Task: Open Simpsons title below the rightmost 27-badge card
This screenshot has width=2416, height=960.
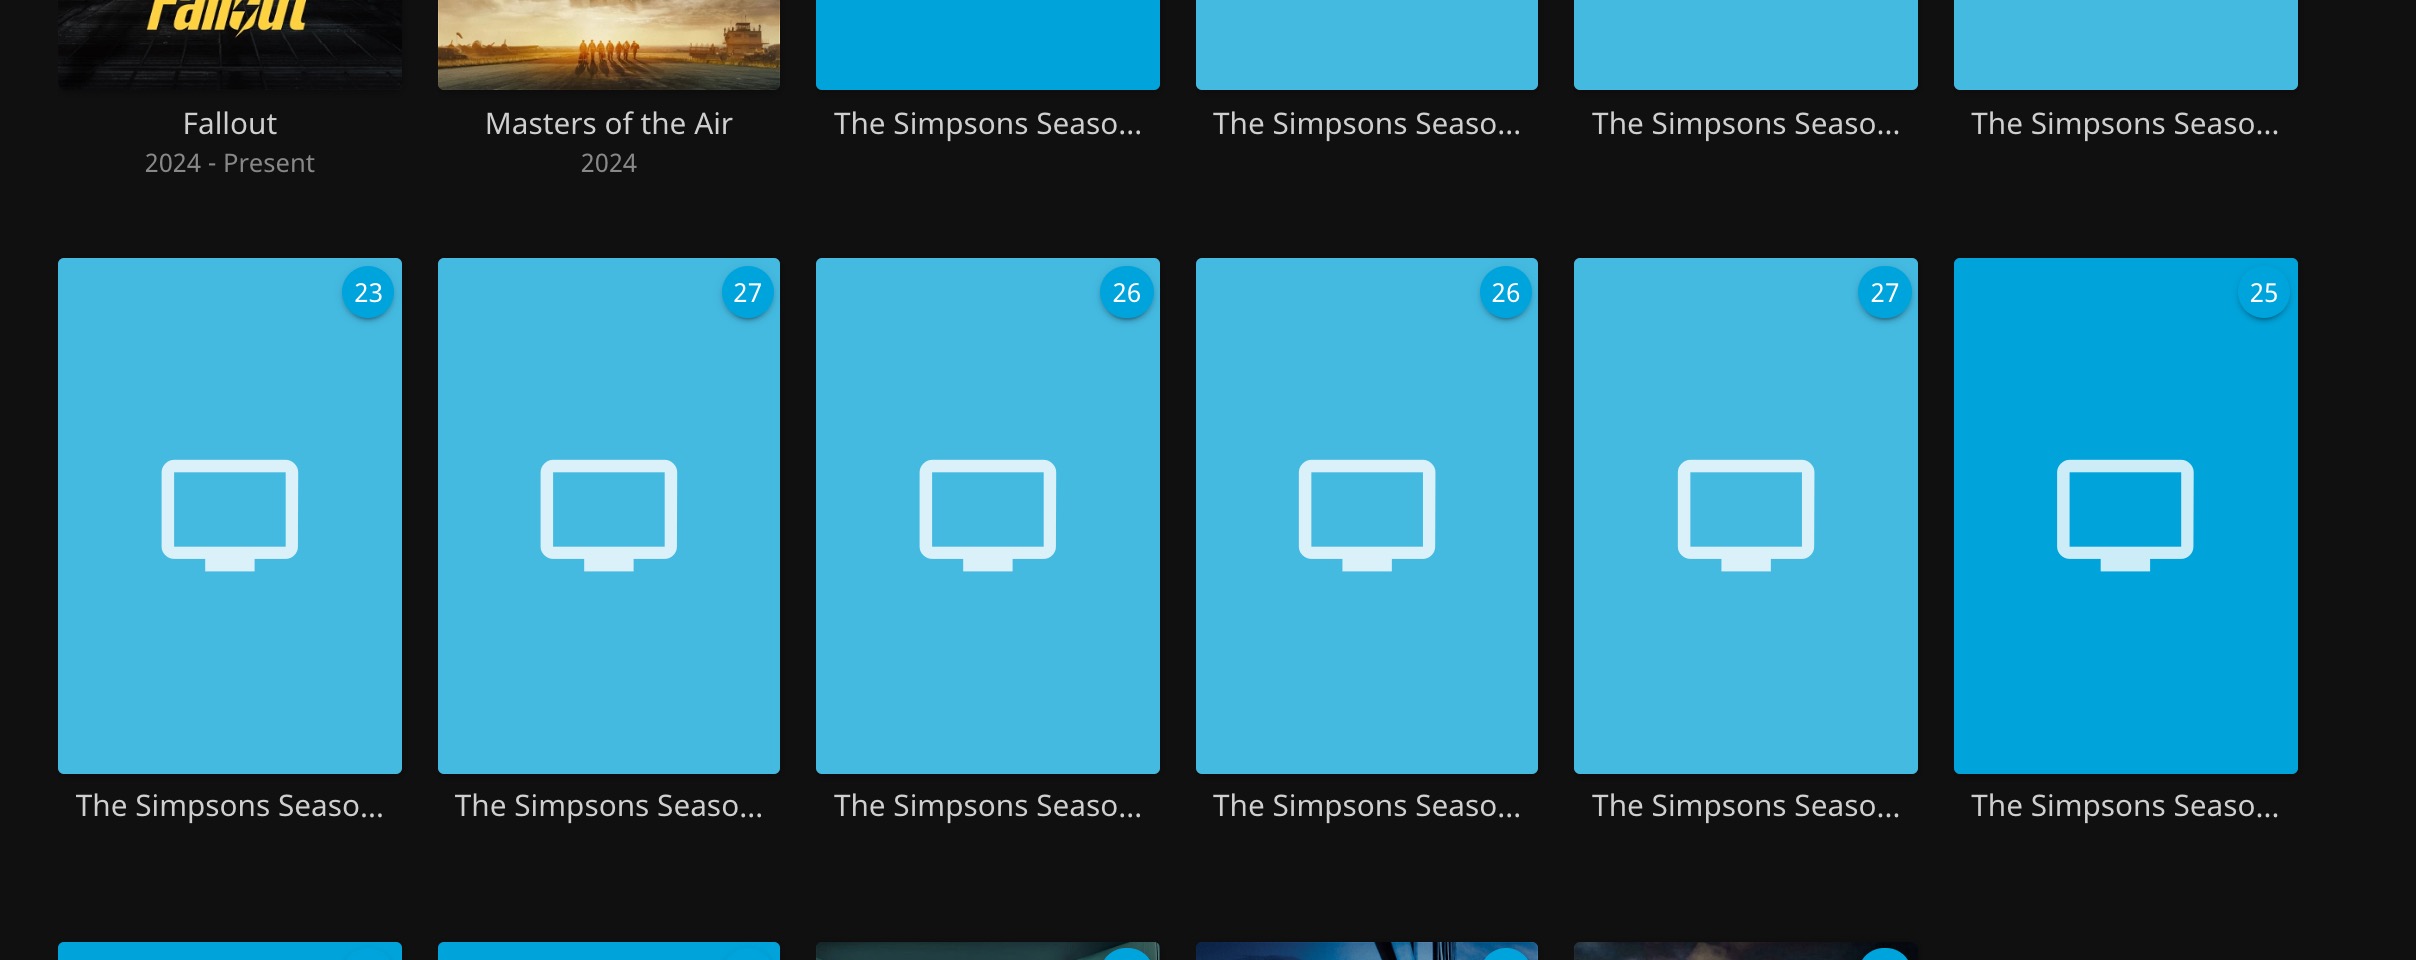Action: coord(1745,805)
